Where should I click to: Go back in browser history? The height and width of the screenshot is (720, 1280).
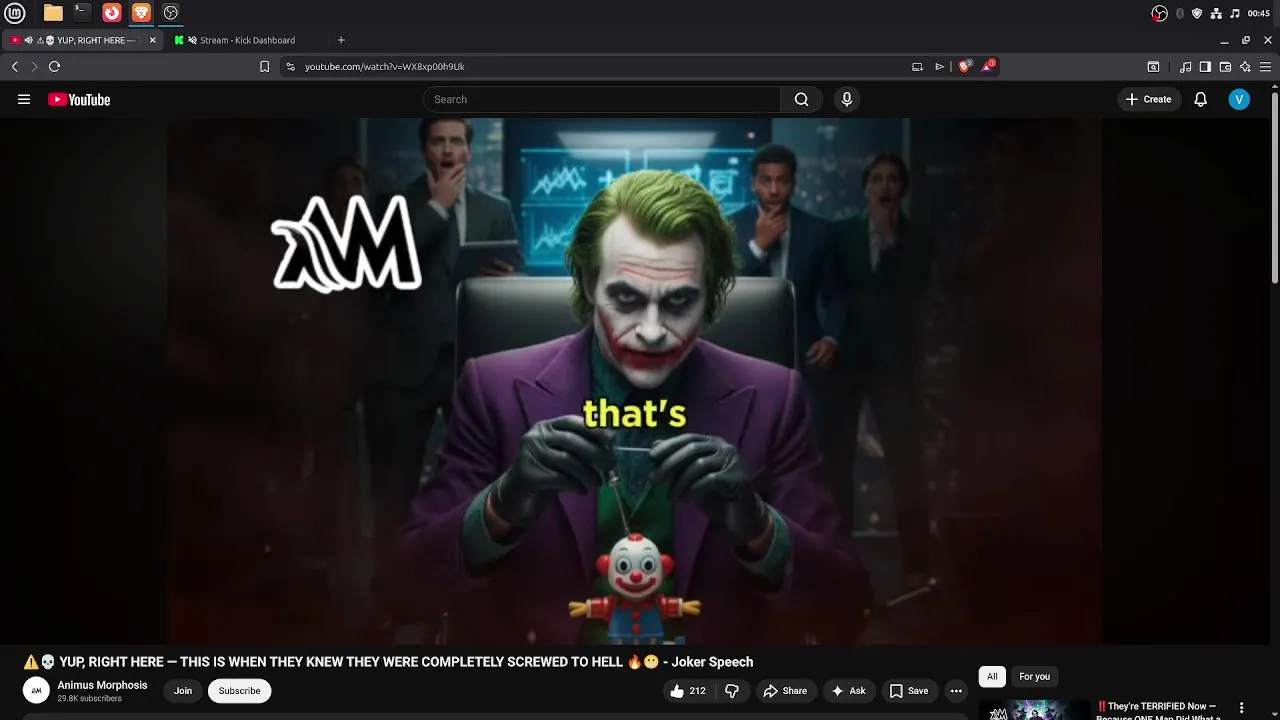point(14,66)
